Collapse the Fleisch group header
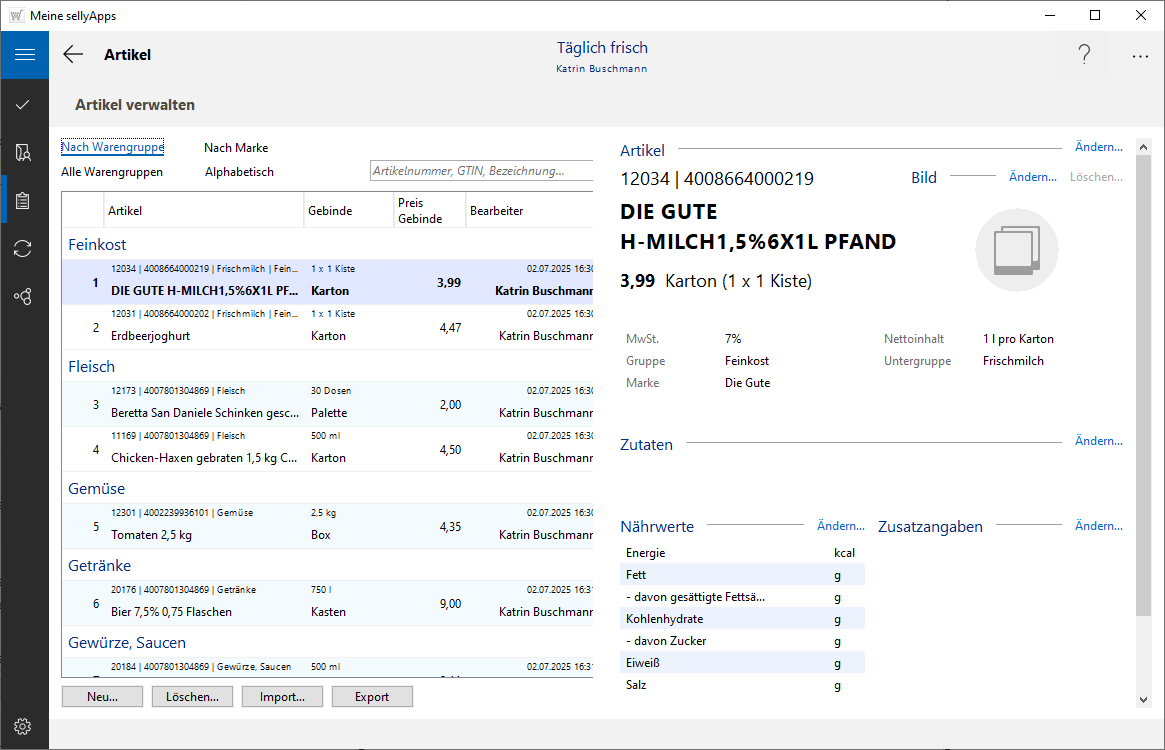The height and width of the screenshot is (750, 1165). [x=91, y=367]
